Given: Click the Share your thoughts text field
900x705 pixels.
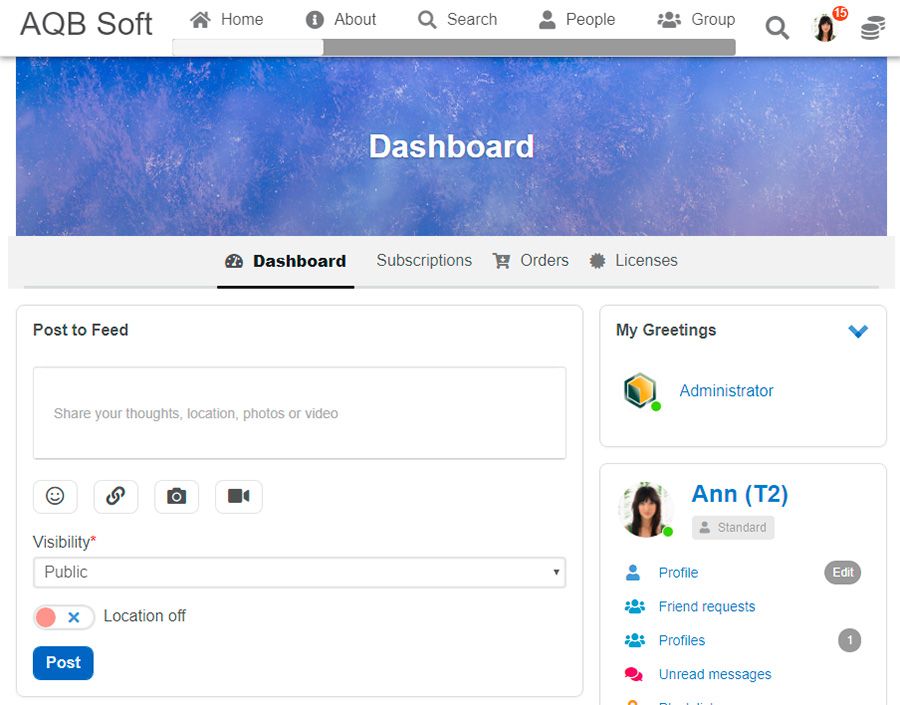Looking at the screenshot, I should [x=299, y=413].
